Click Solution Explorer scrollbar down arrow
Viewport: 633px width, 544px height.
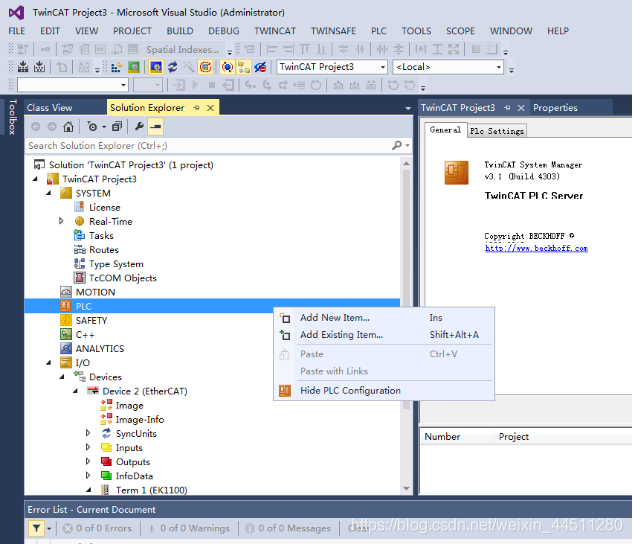point(406,488)
